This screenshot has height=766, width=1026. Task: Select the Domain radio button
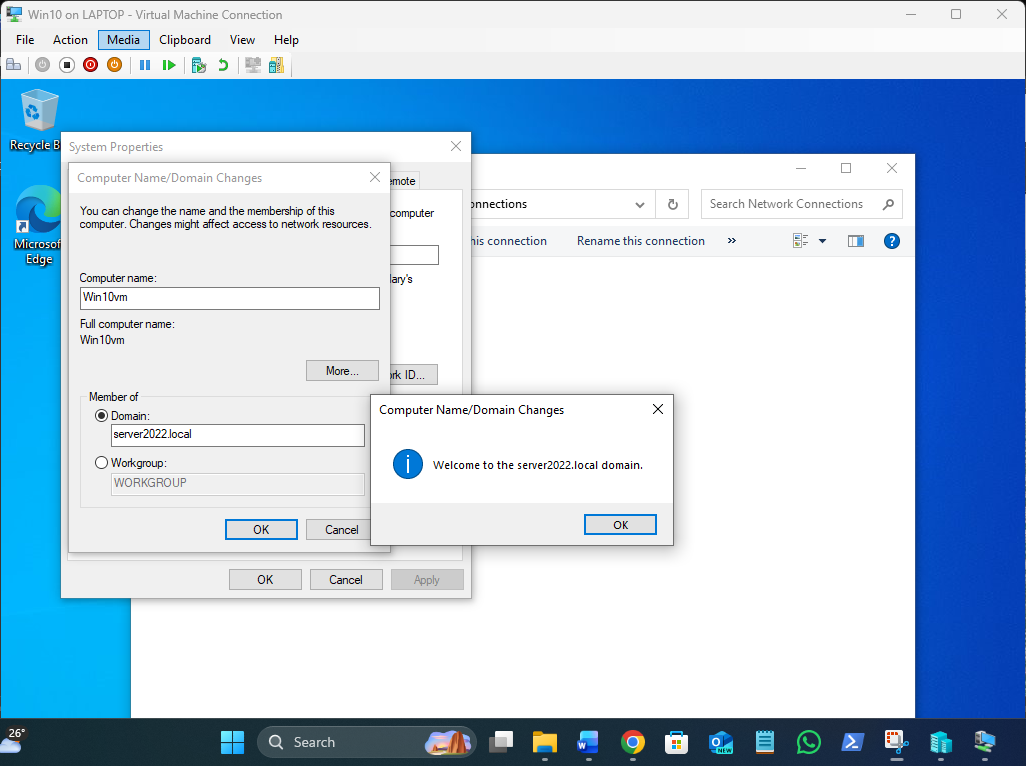click(101, 415)
